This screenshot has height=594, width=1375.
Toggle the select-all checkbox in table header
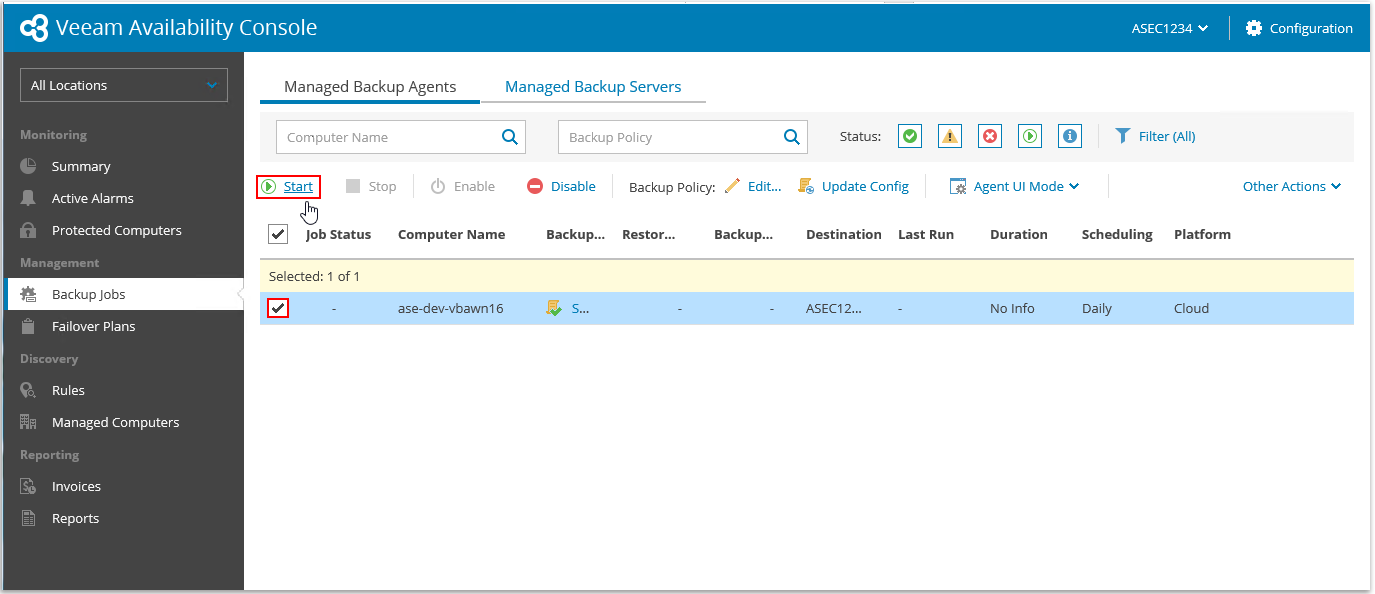point(278,234)
